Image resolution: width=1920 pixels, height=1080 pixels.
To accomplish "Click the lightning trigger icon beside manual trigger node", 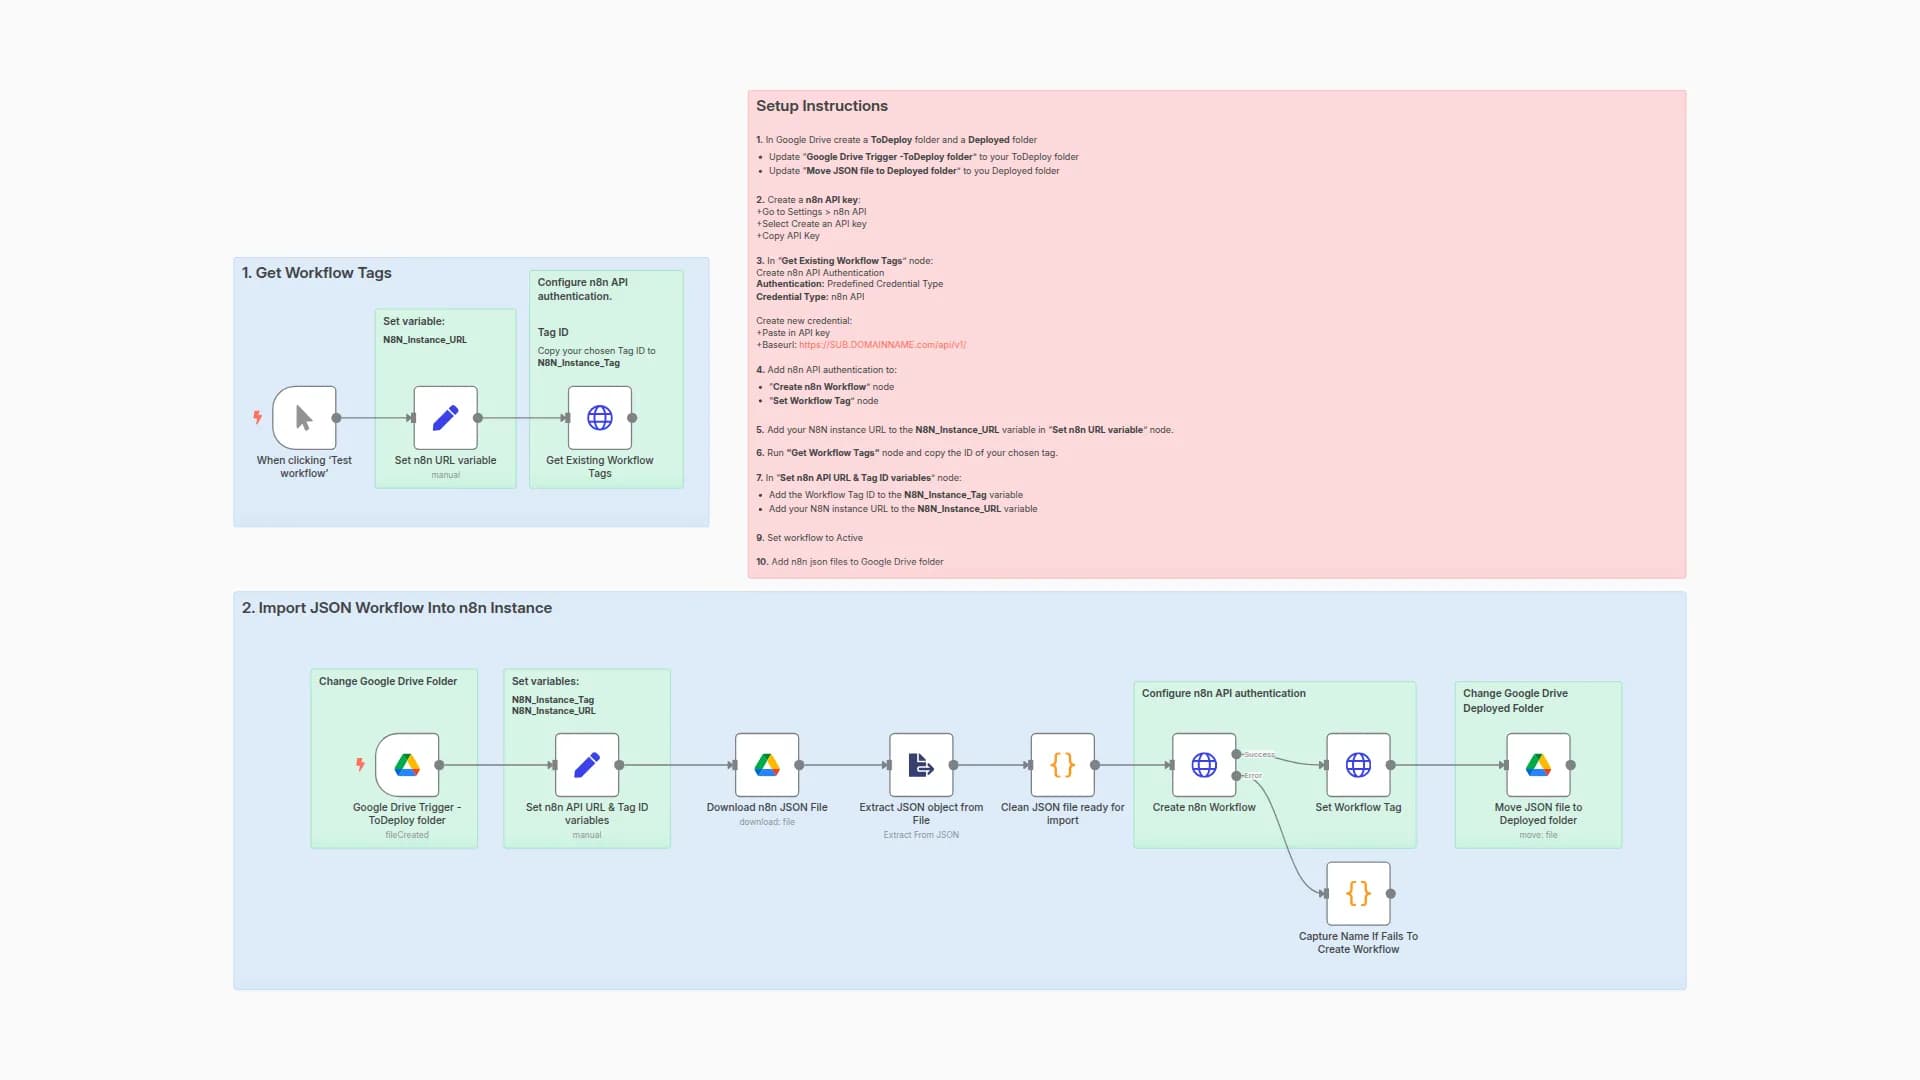I will [257, 417].
